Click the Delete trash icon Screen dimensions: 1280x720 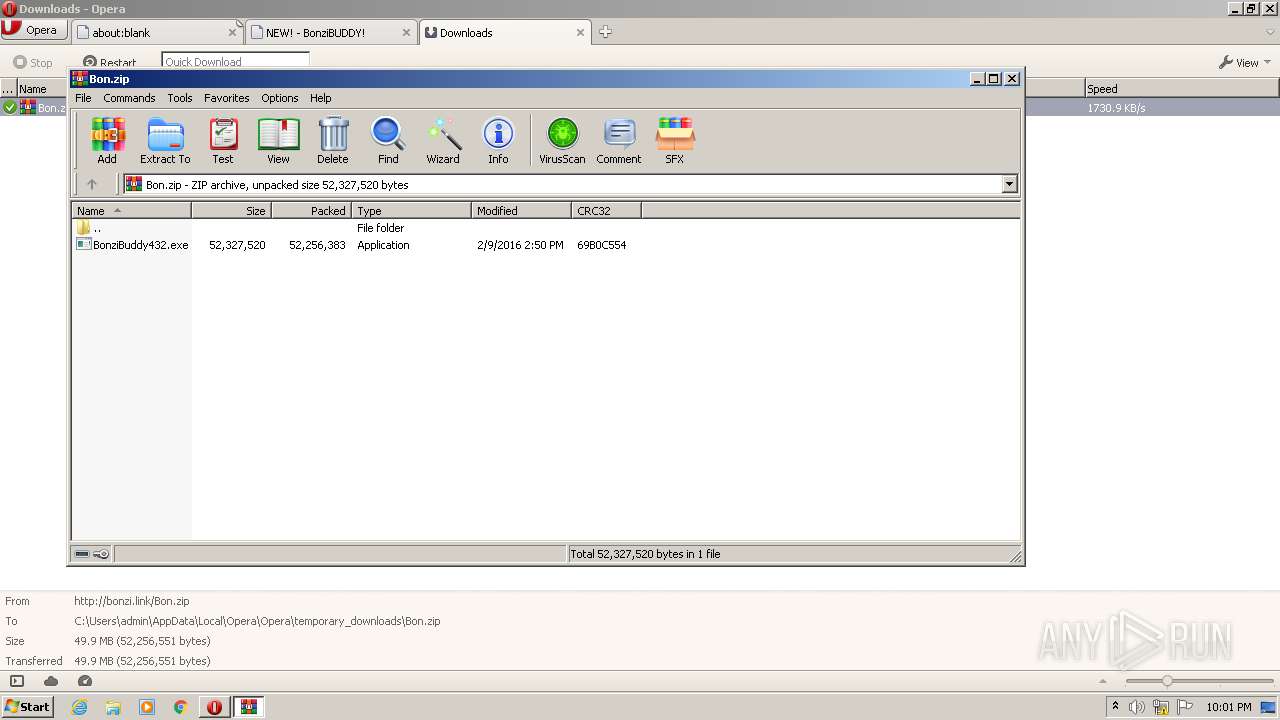tap(333, 141)
